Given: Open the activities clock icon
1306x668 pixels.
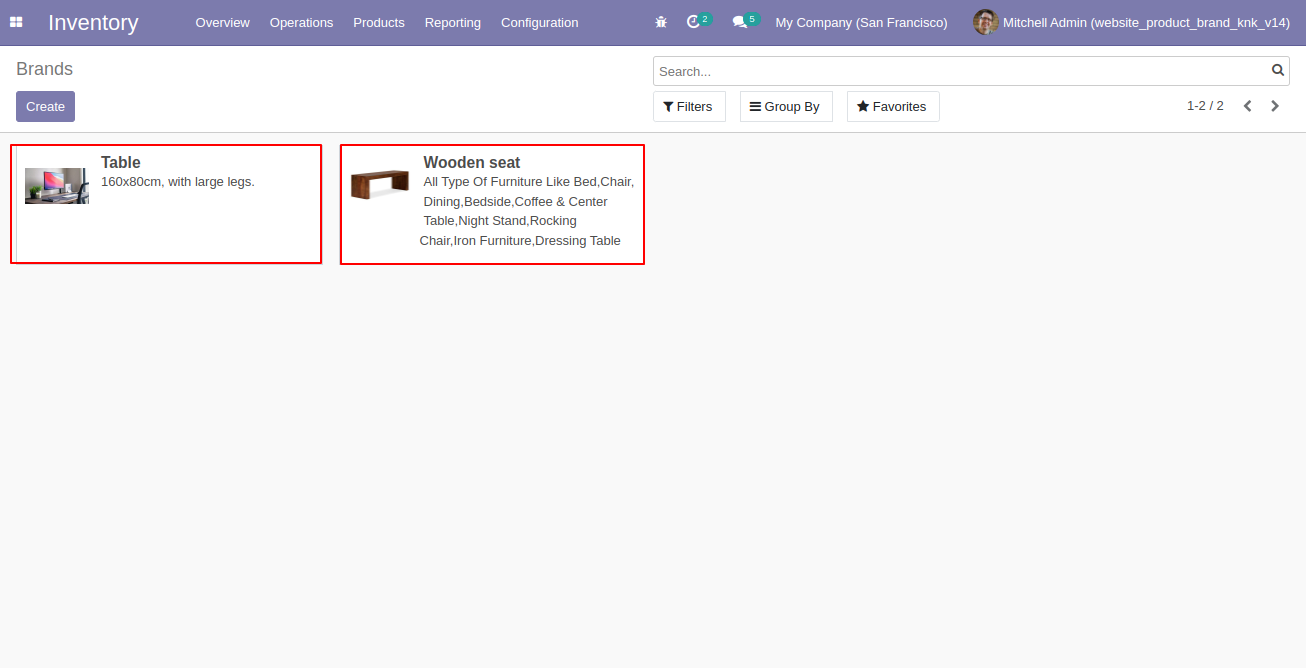Looking at the screenshot, I should [x=693, y=22].
